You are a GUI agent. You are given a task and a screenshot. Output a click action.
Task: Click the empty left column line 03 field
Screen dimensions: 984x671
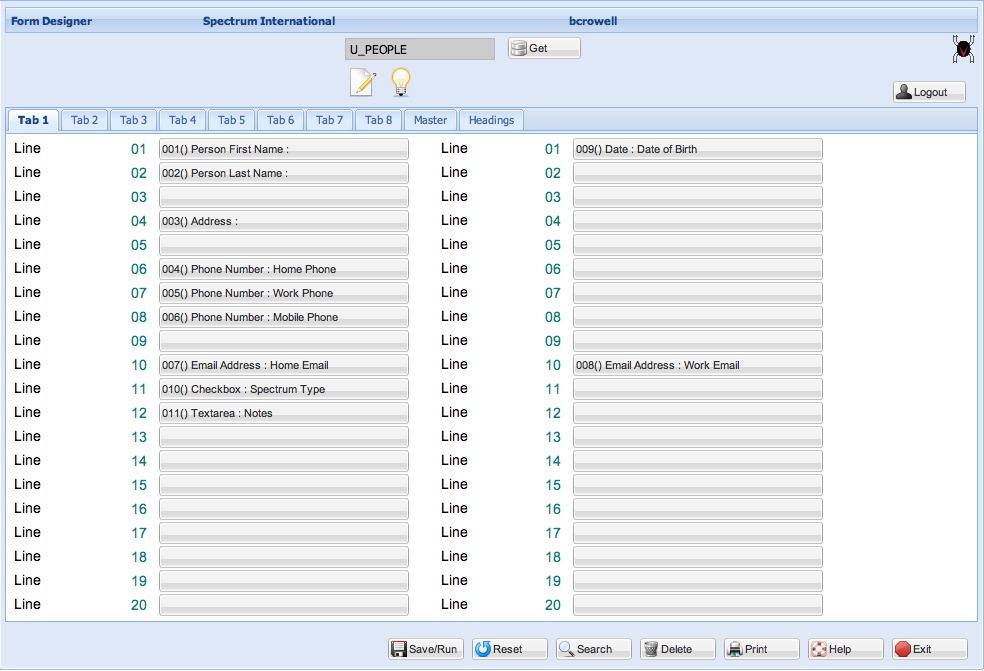[284, 197]
